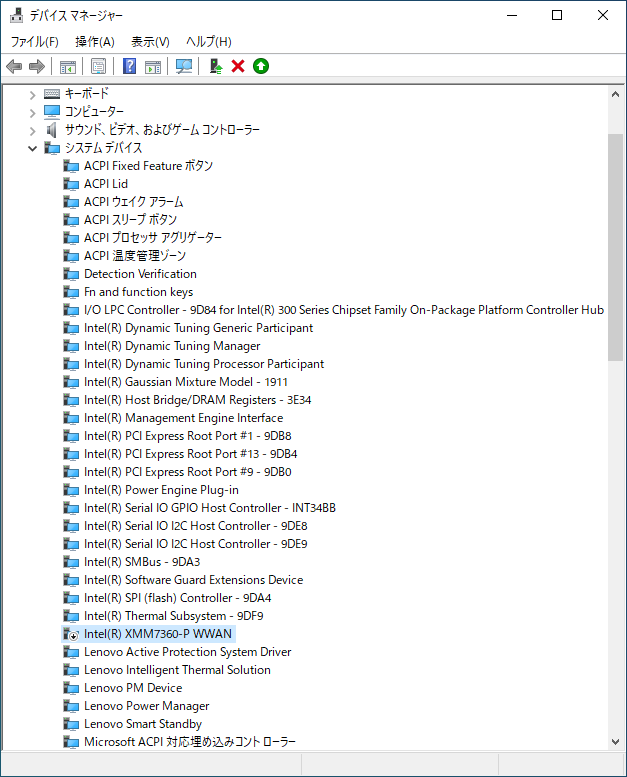This screenshot has height=777, width=627.
Task: Select Serial IO I2C Host Controller - 9DE9
Action: pos(195,544)
